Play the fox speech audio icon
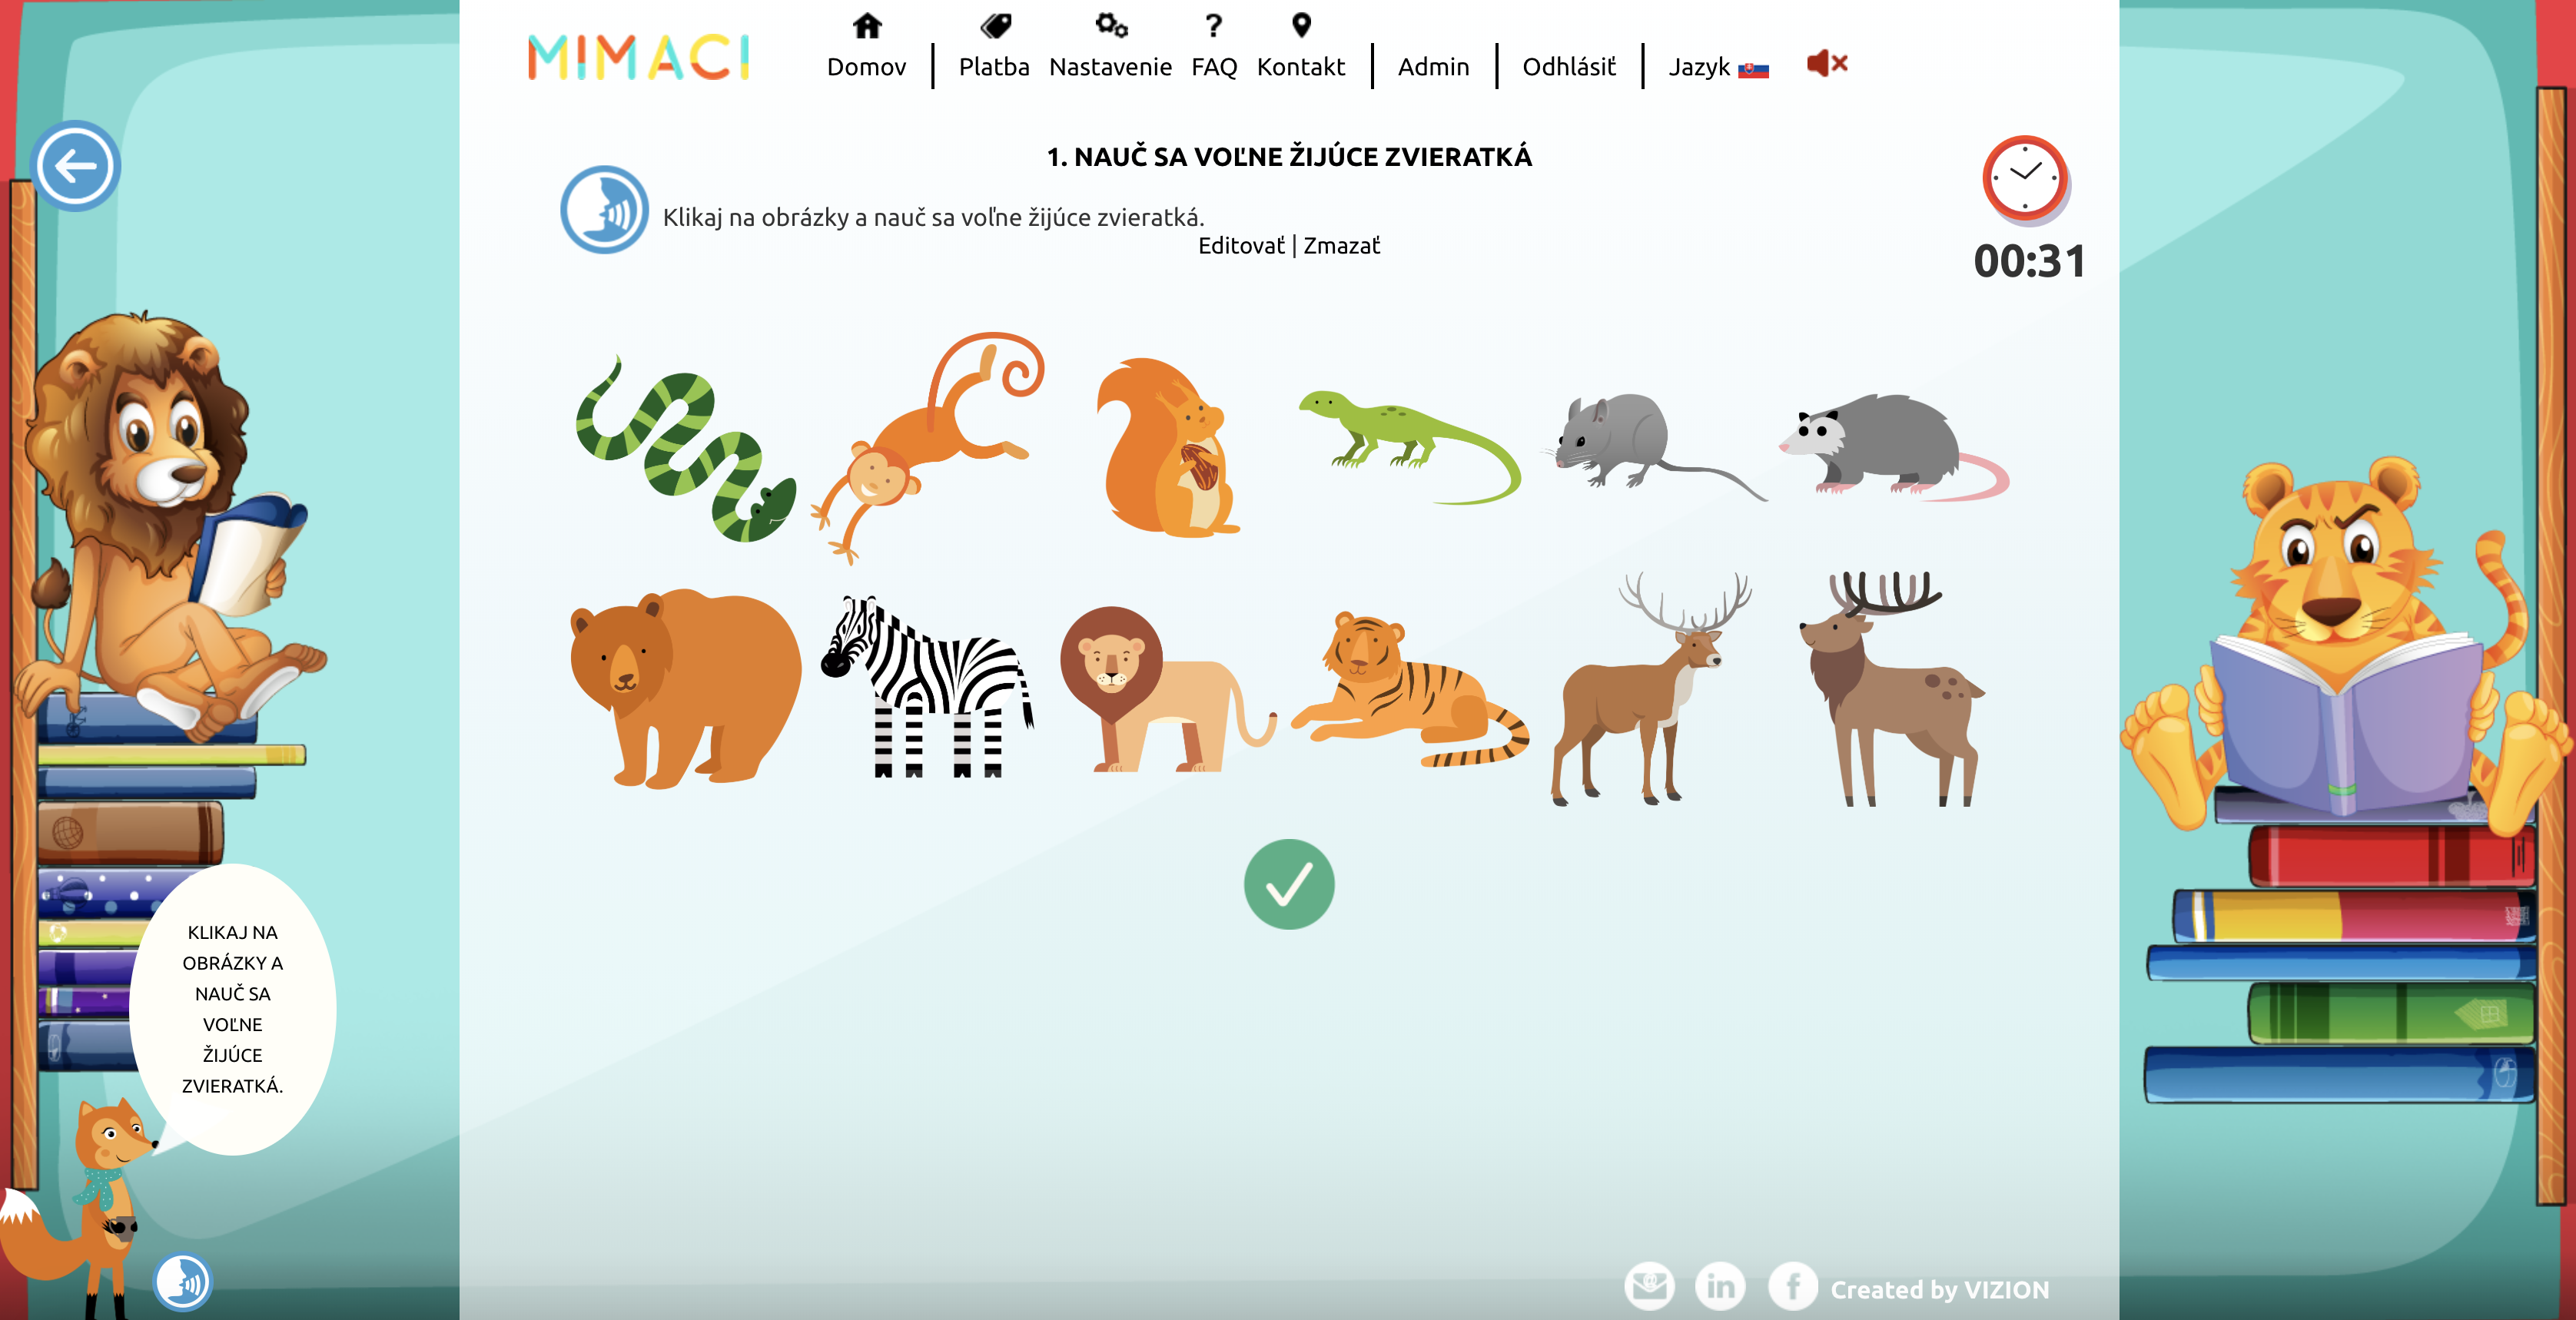Viewport: 2576px width, 1320px height. (x=183, y=1281)
